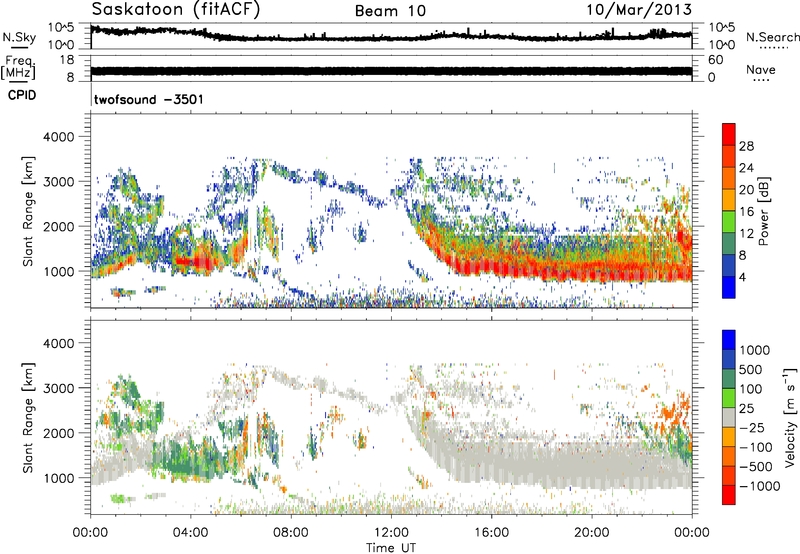Click the '10^5' left tick of noise panel
The height and width of the screenshot is (554, 800).
point(61,27)
